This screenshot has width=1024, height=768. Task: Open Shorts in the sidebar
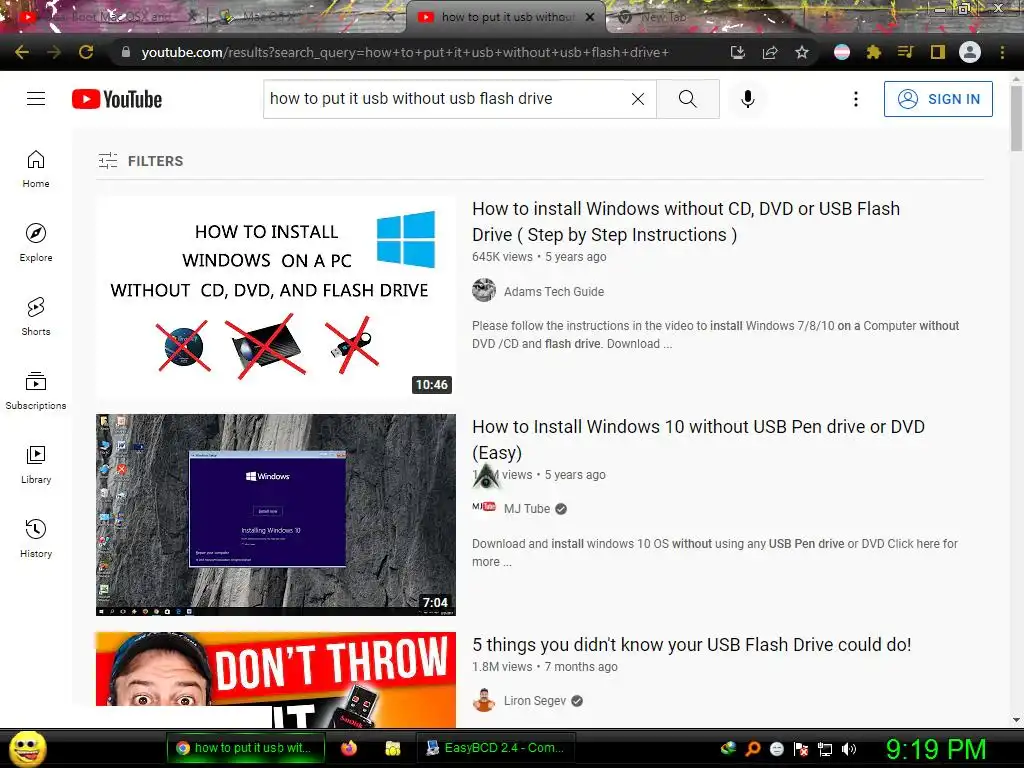[36, 316]
